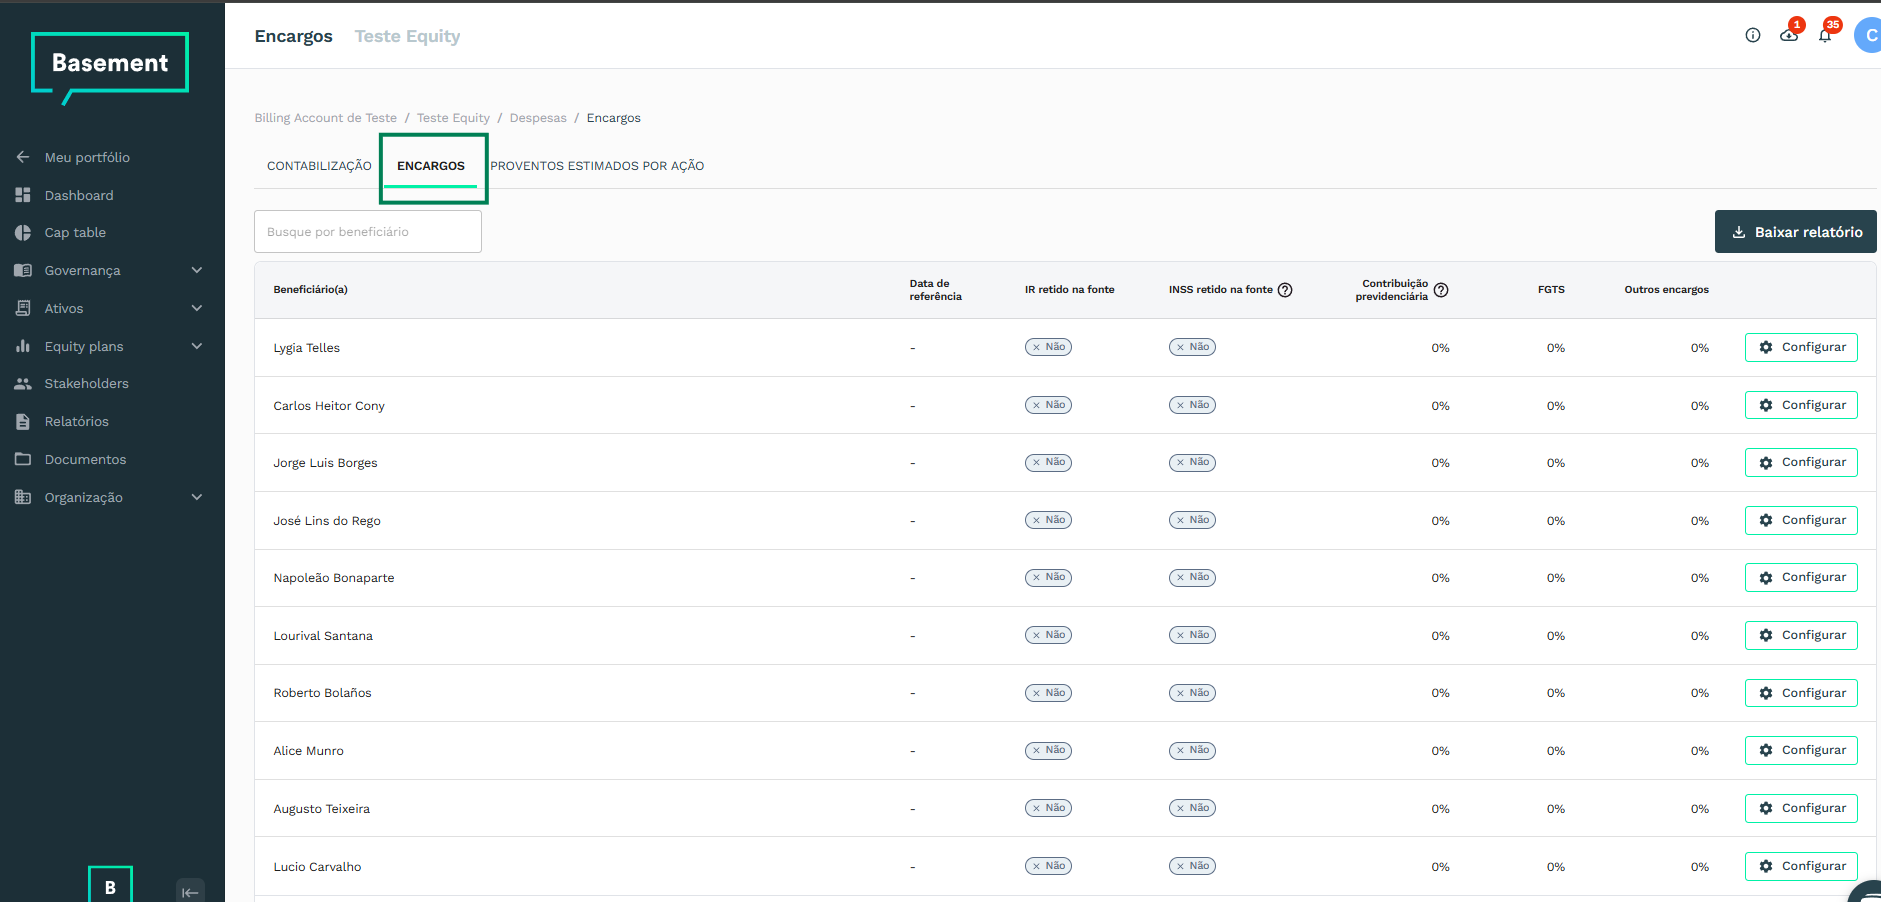Click the Busque por beneficiário search field
1881x902 pixels.
coord(368,232)
